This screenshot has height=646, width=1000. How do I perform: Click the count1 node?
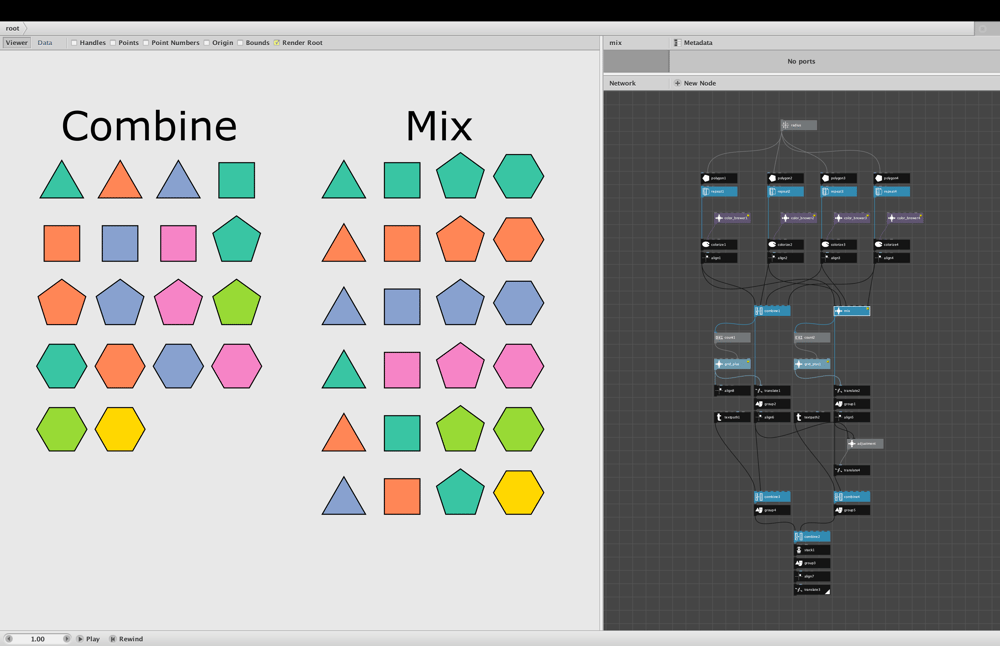point(732,337)
